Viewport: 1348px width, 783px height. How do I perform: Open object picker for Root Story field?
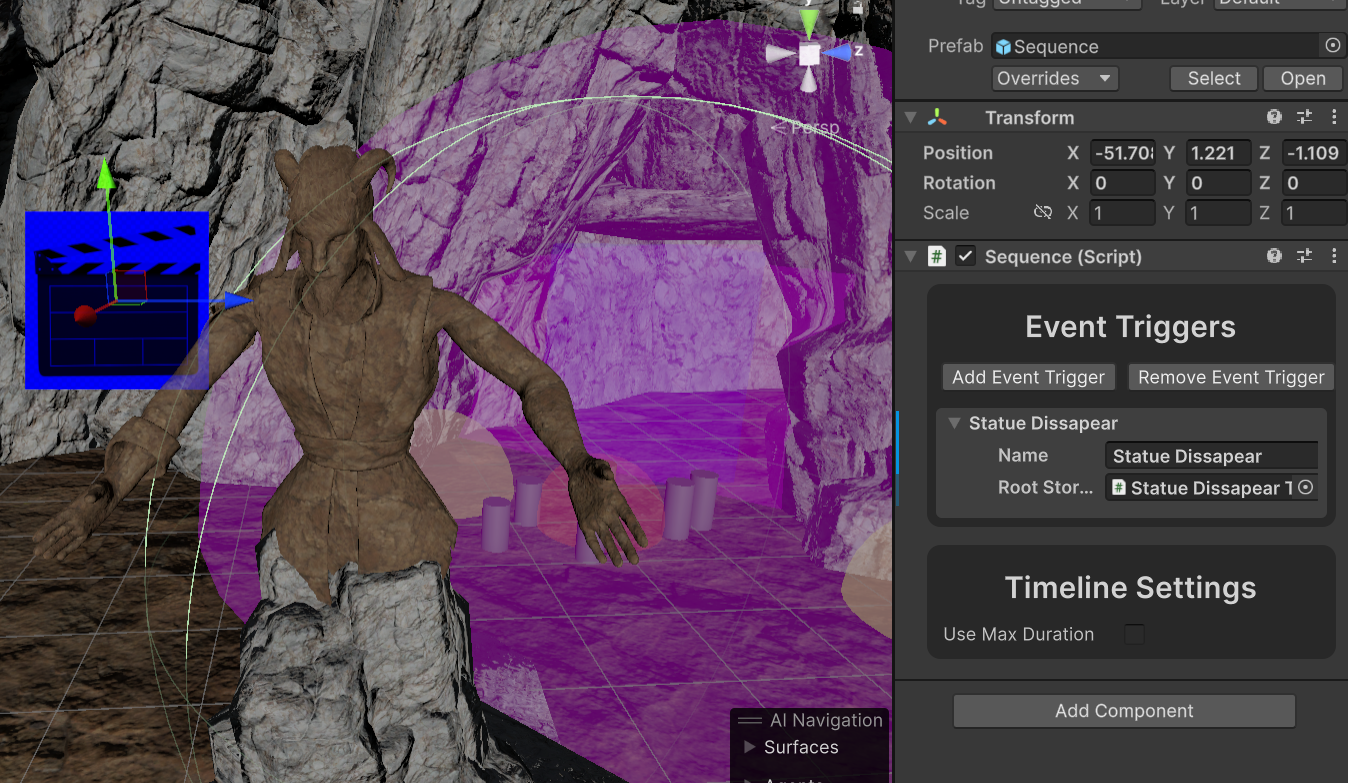tap(1305, 487)
